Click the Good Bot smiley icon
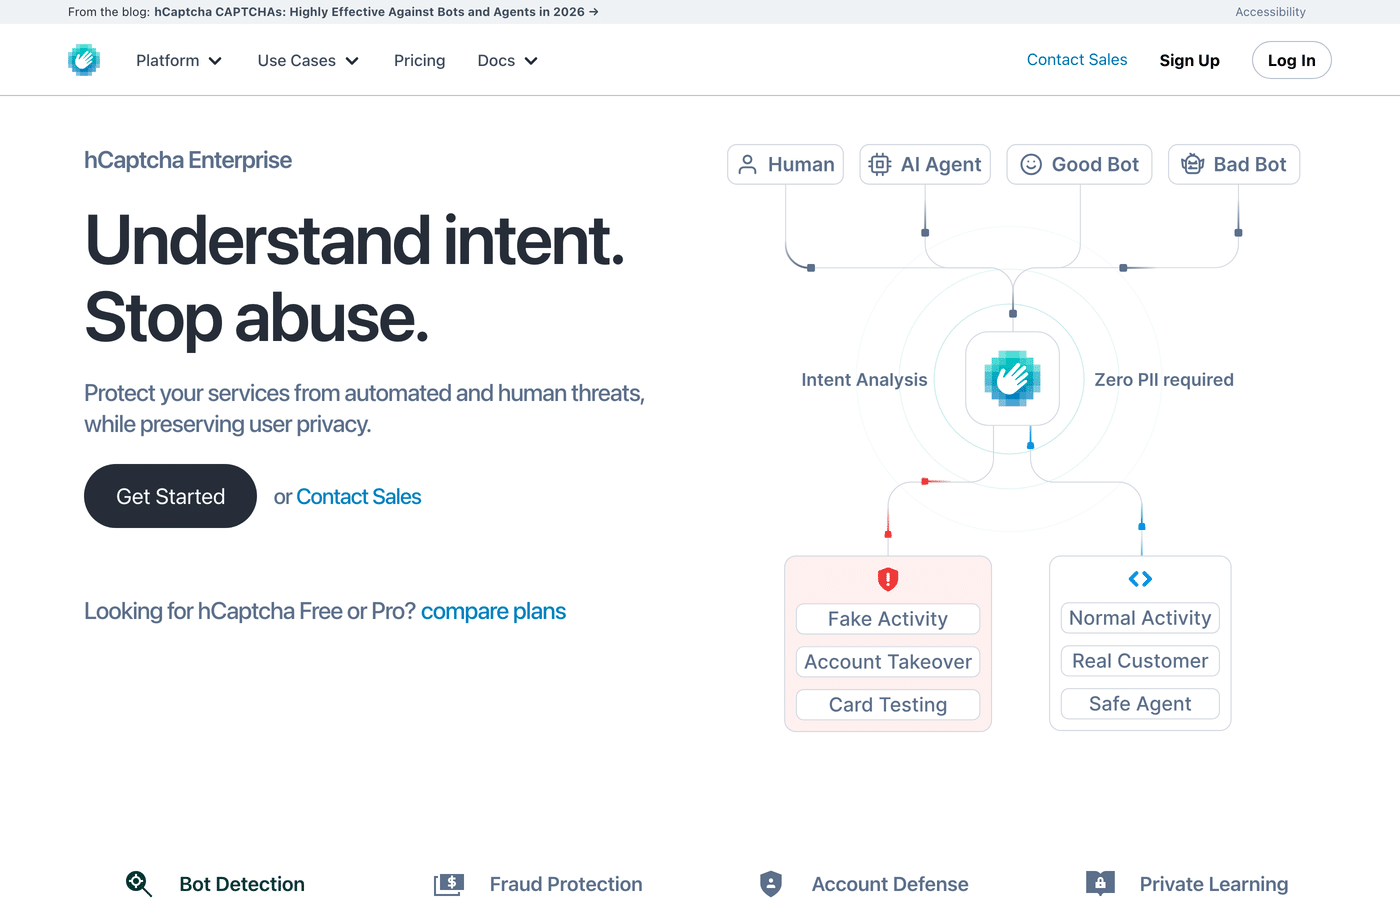The height and width of the screenshot is (900, 1400). click(x=1031, y=165)
